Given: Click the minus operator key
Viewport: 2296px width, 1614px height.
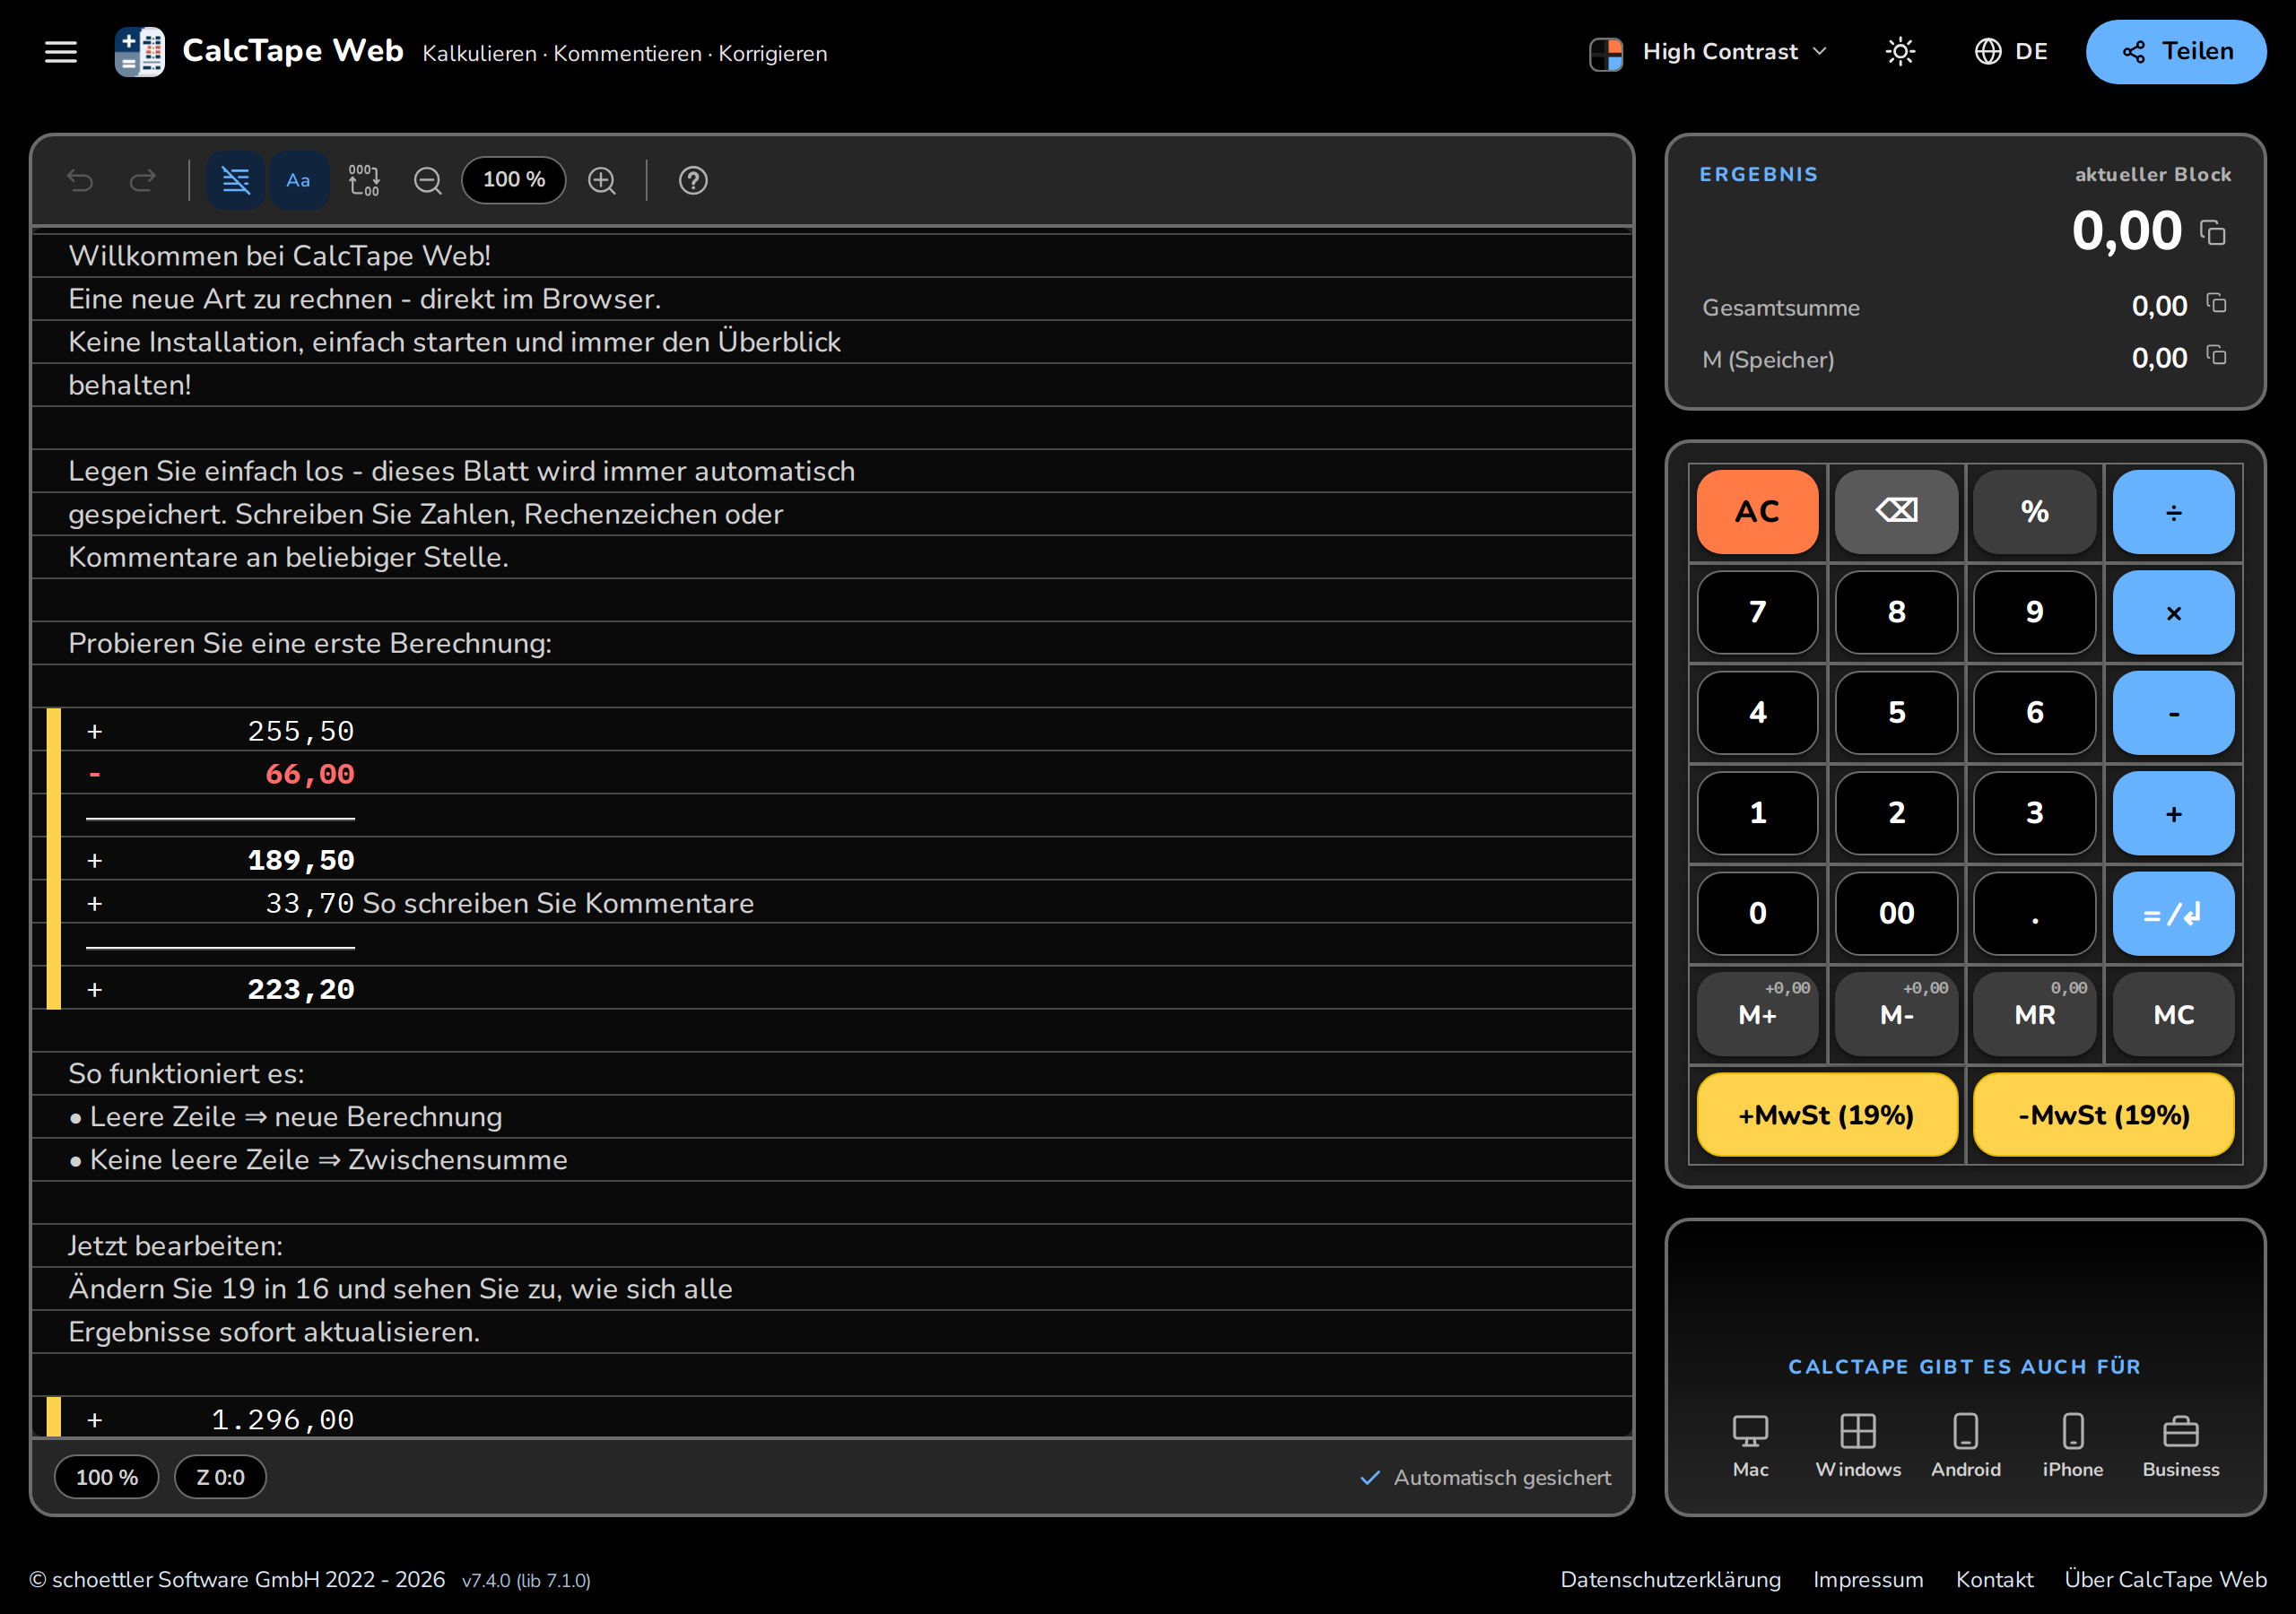Looking at the screenshot, I should (x=2174, y=712).
